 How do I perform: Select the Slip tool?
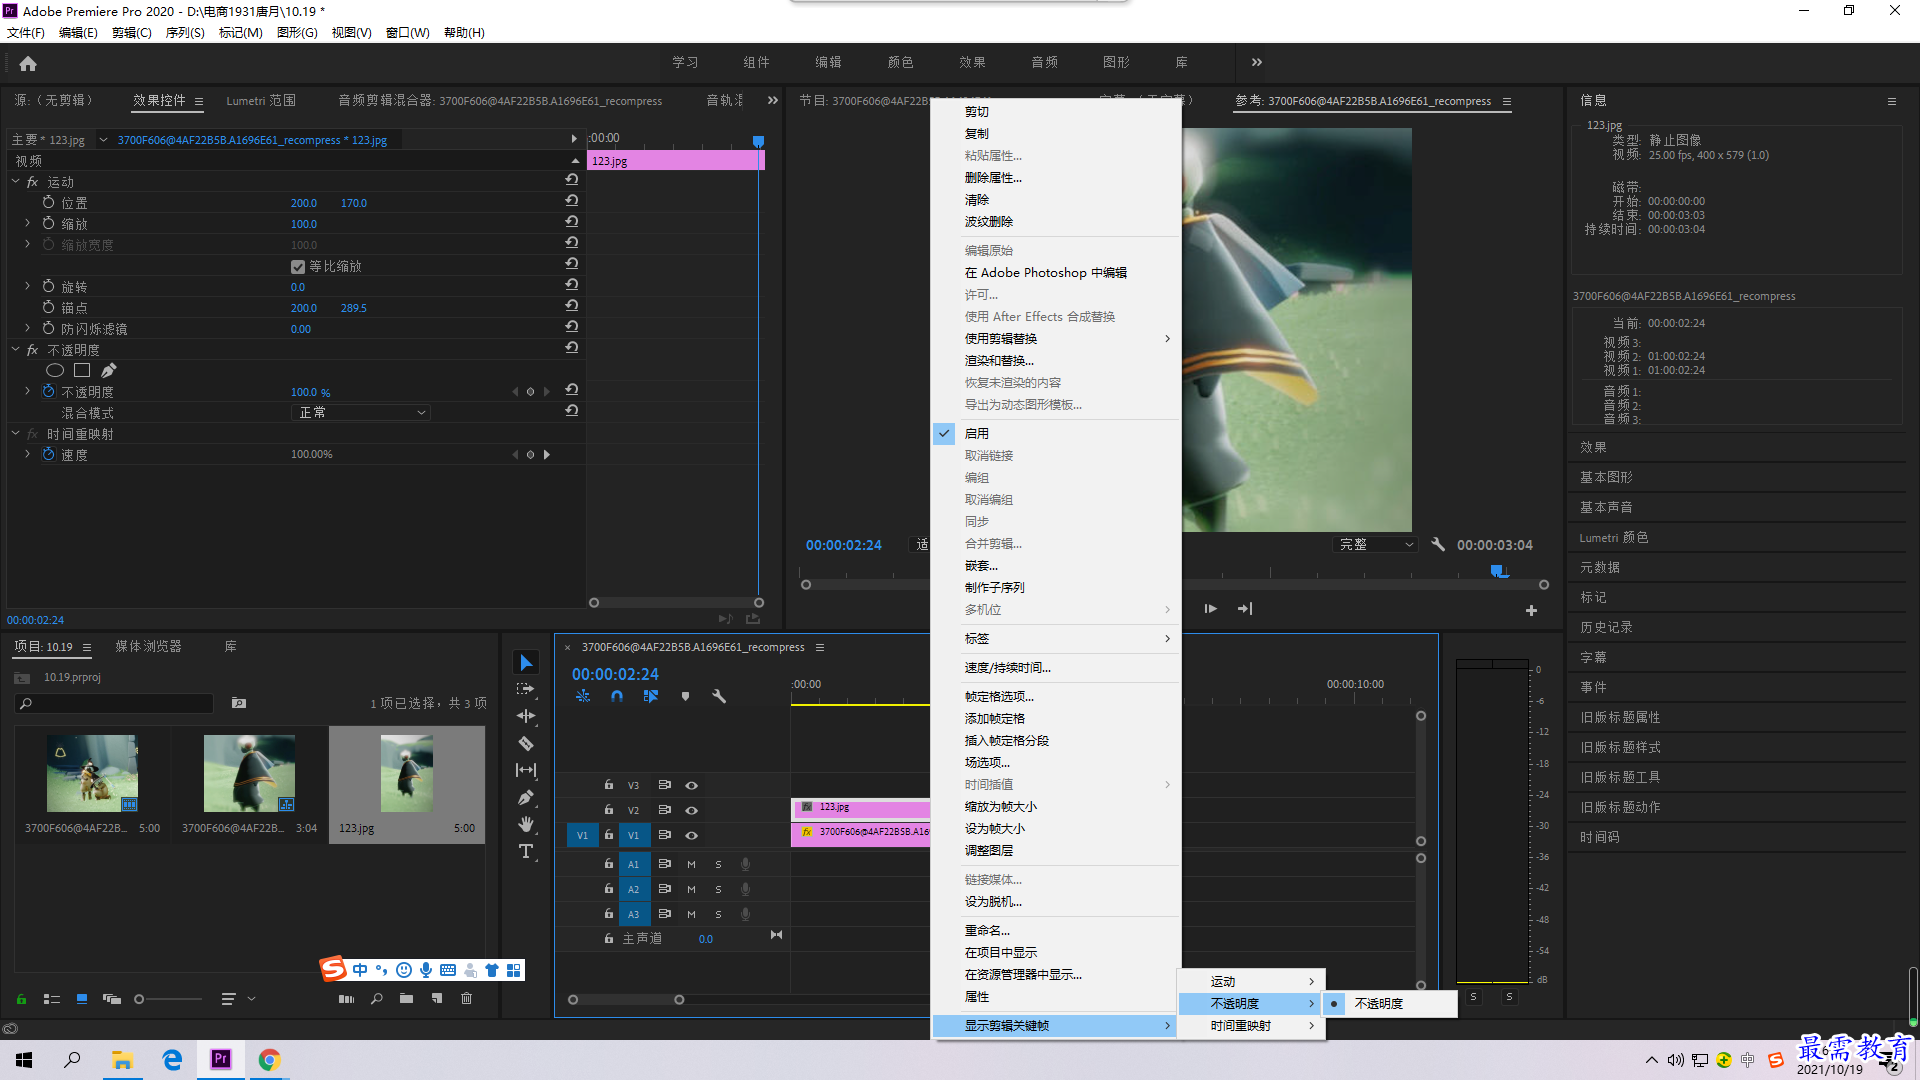(526, 770)
